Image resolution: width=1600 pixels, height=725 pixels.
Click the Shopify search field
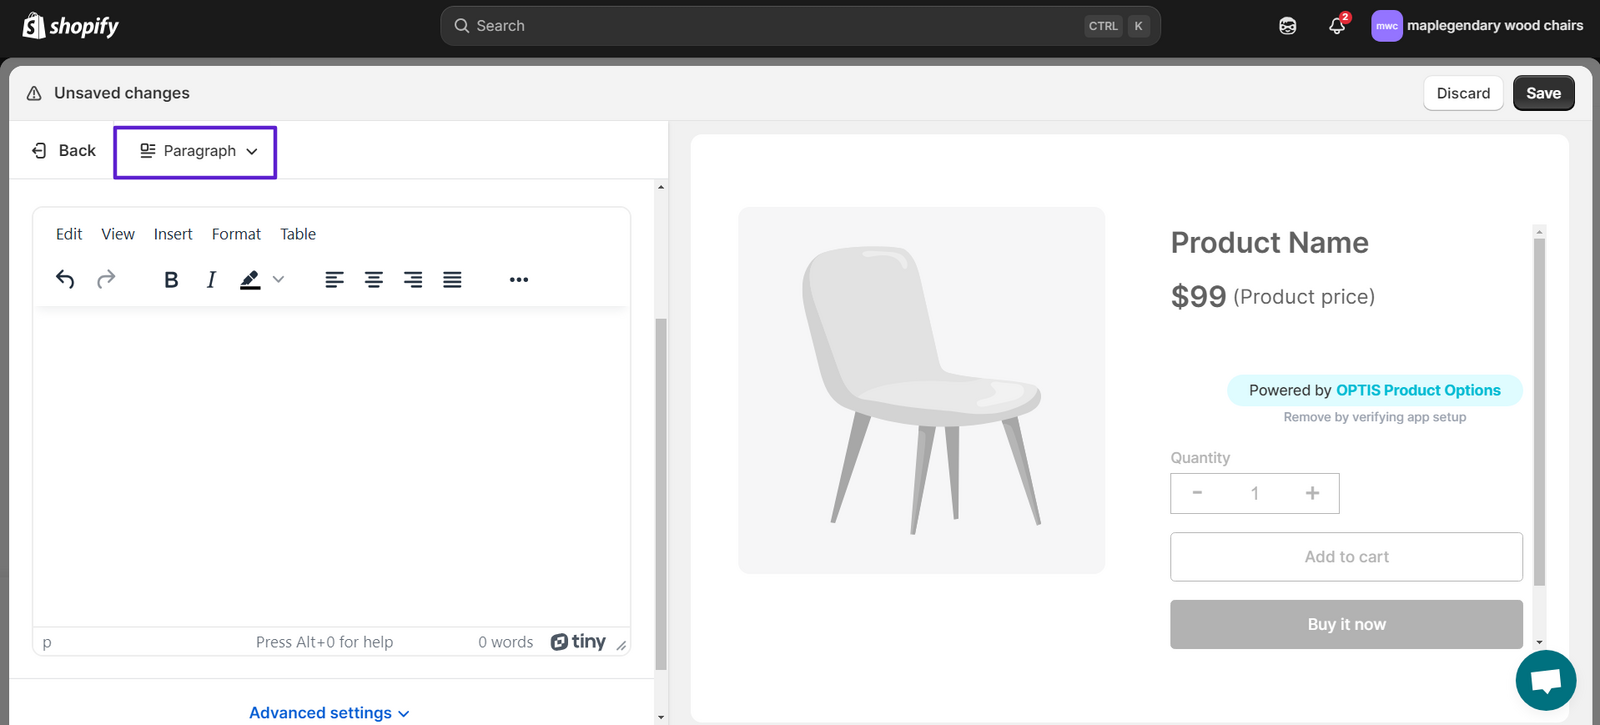800,26
